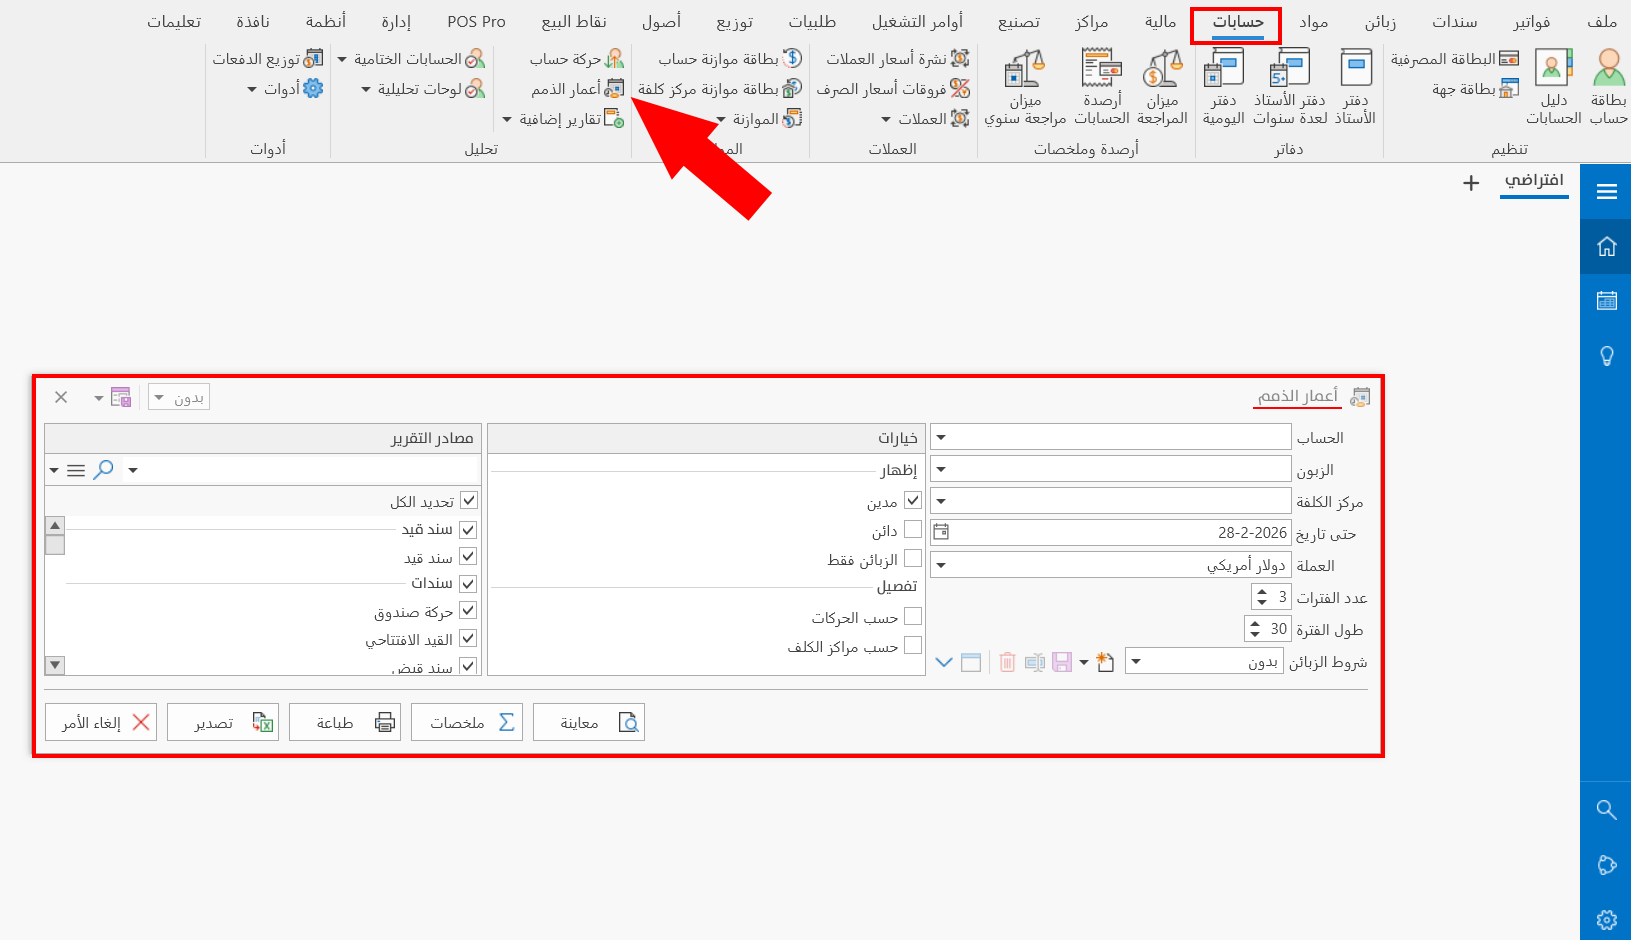The width and height of the screenshot is (1631, 940).
Task: Open بطاقة موازنة حساب
Action: click(730, 59)
